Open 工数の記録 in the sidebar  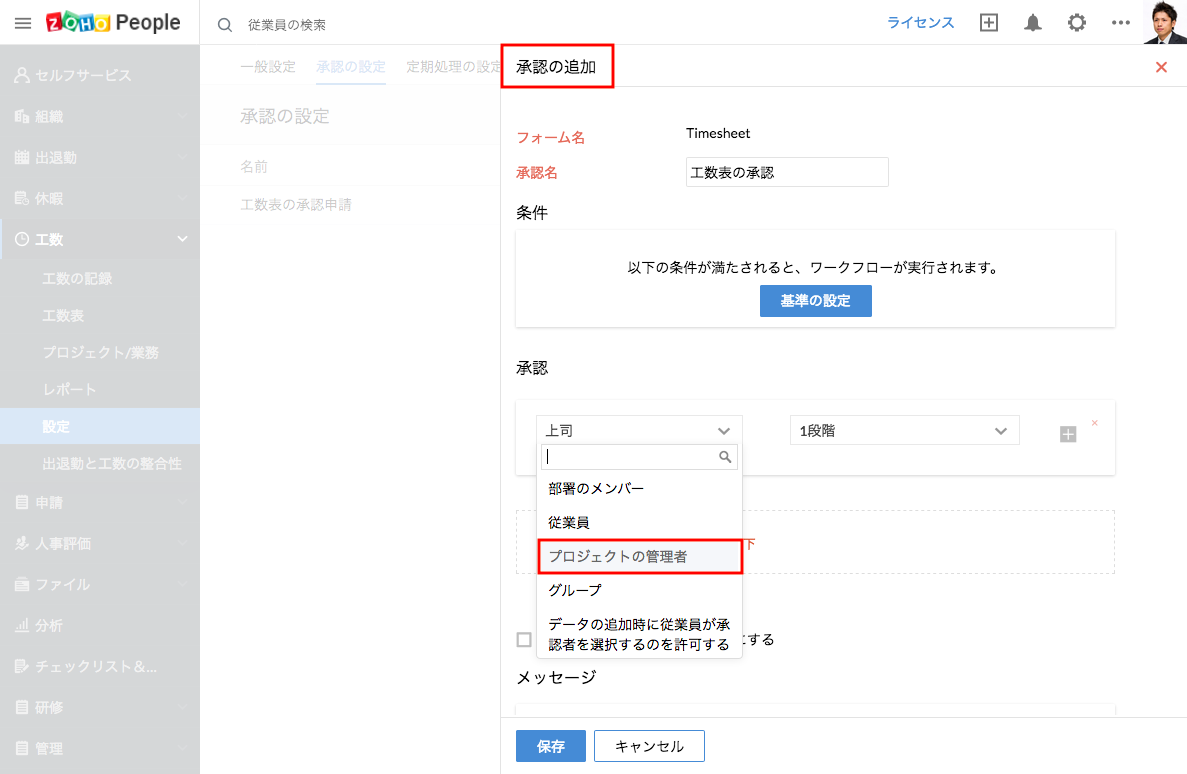77,279
